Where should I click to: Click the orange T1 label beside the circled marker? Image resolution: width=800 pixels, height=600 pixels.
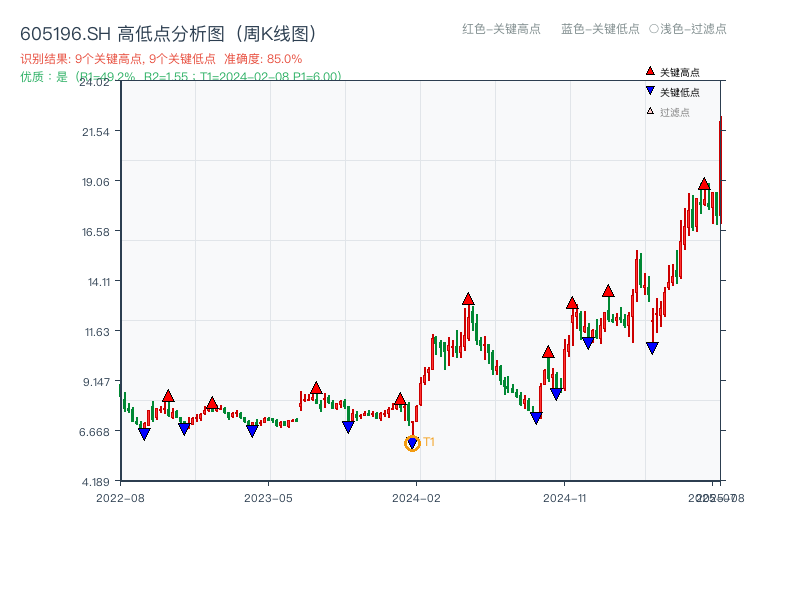(429, 442)
